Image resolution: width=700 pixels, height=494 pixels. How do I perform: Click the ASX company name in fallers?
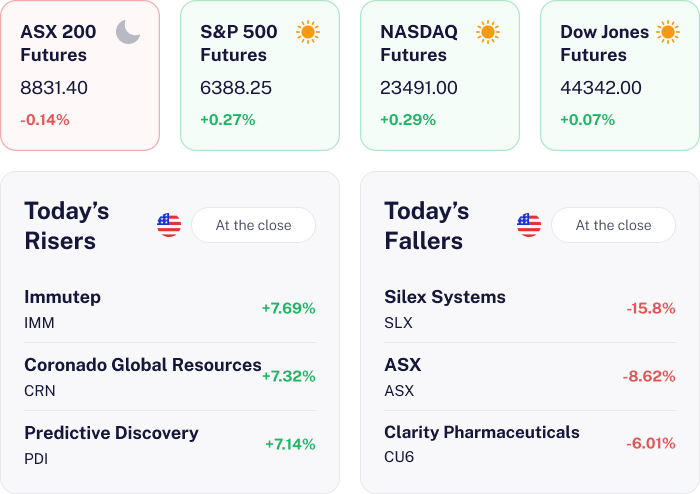[403, 365]
